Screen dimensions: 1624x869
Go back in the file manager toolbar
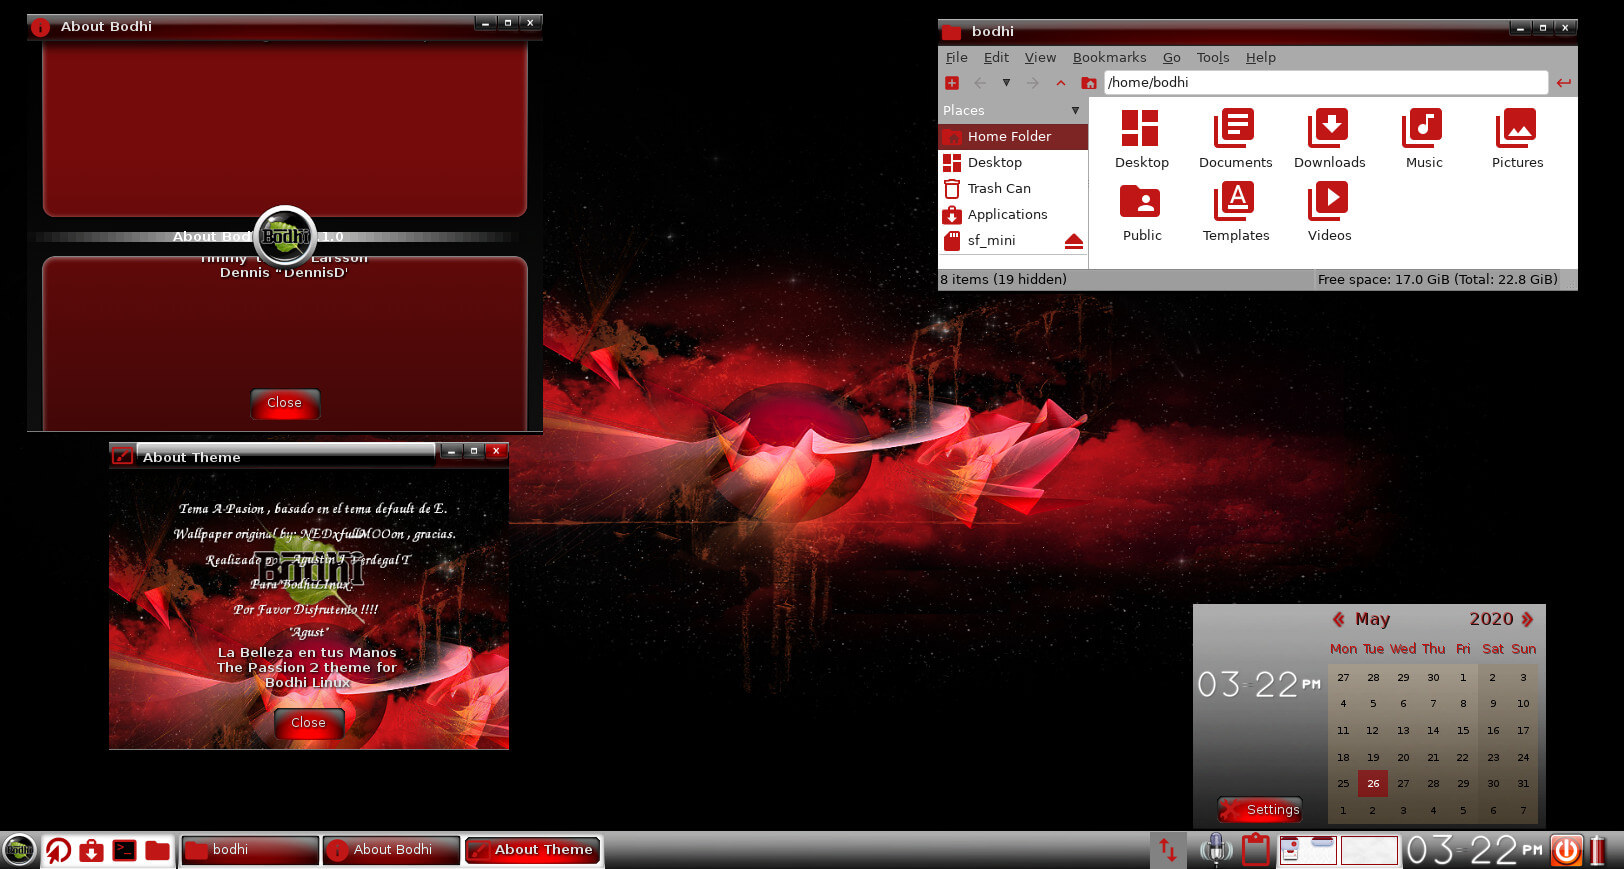(x=980, y=83)
